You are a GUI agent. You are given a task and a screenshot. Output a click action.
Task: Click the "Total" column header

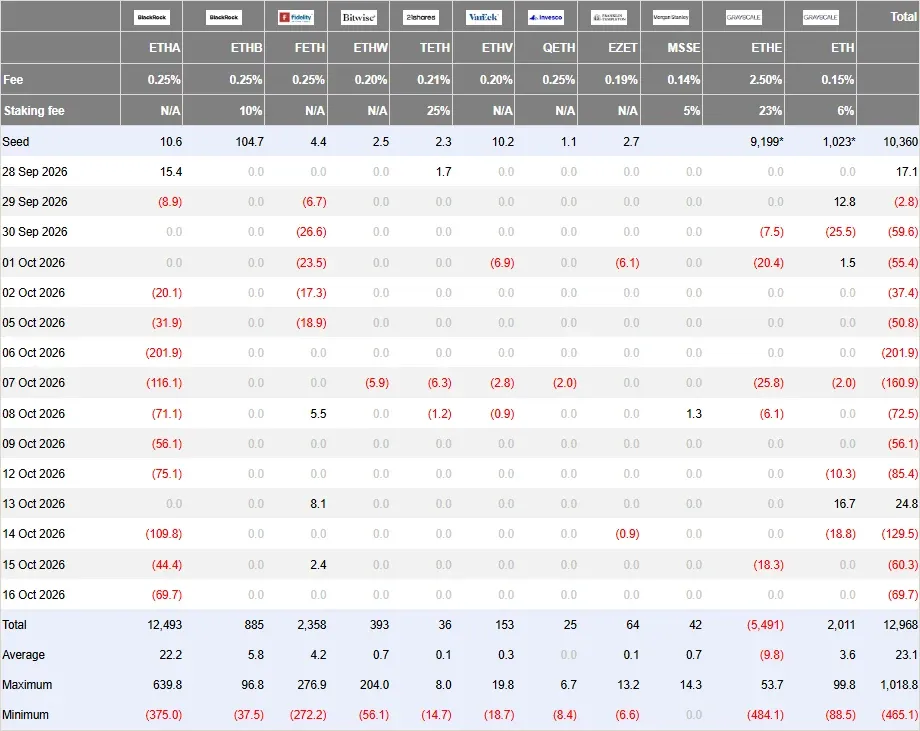pos(904,16)
